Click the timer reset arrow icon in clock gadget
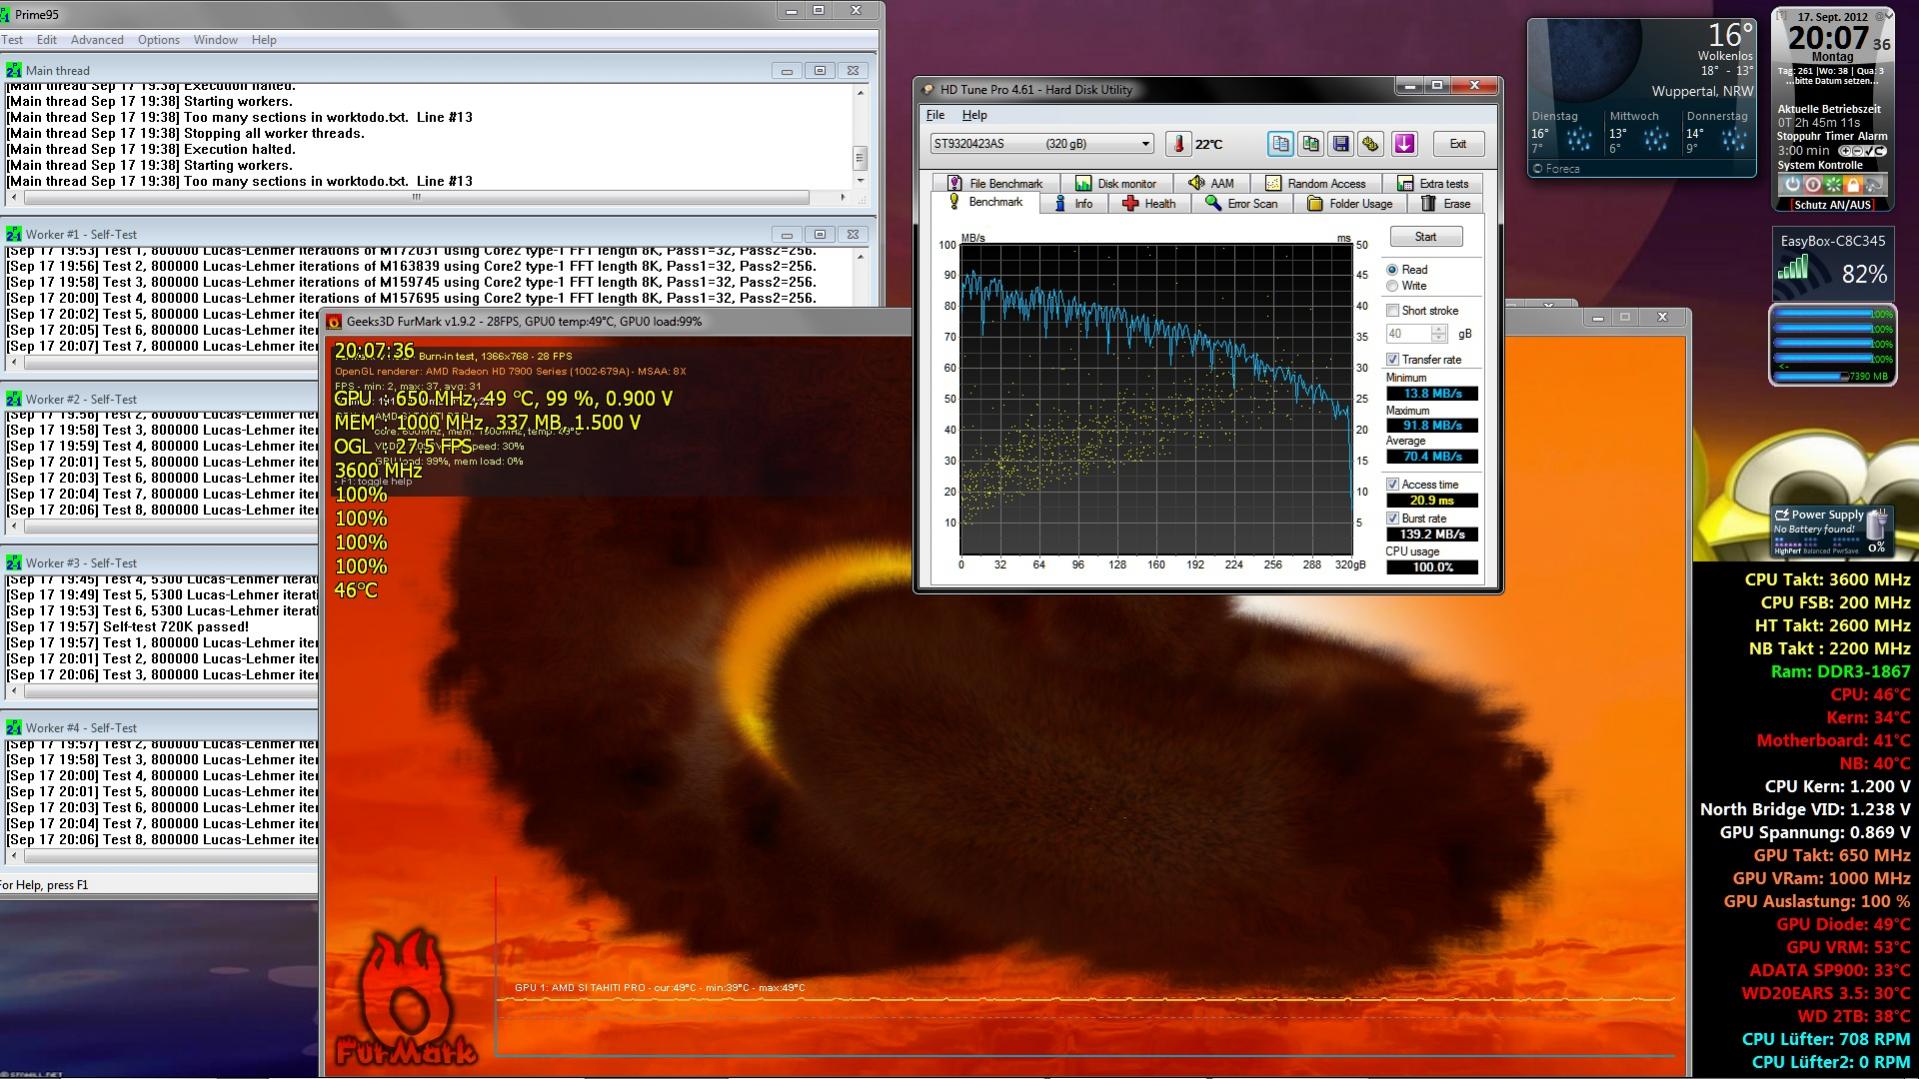The image size is (1919, 1079). pos(1880,151)
